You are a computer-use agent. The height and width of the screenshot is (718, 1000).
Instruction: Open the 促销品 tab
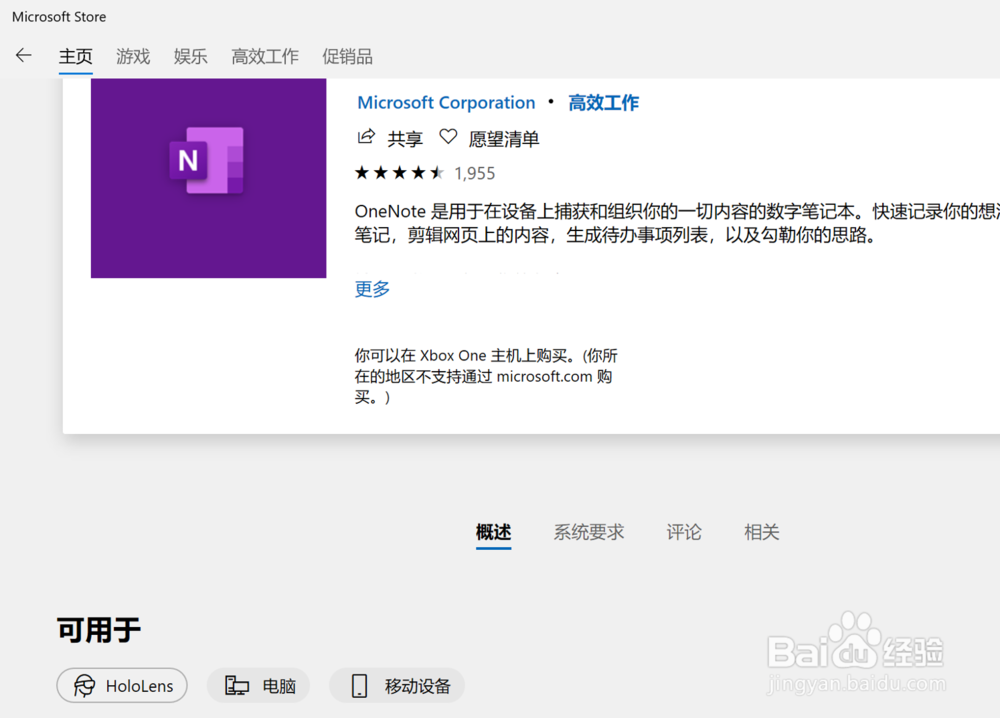point(347,56)
